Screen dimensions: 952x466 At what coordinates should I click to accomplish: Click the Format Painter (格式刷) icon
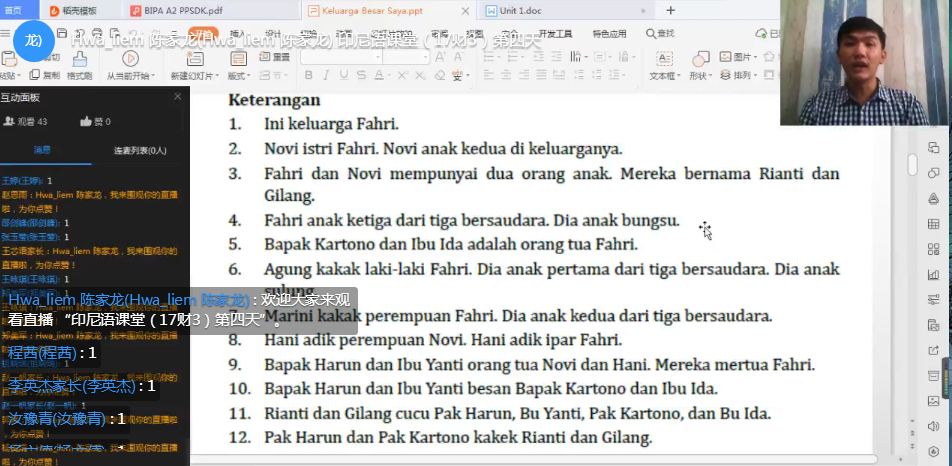(79, 64)
